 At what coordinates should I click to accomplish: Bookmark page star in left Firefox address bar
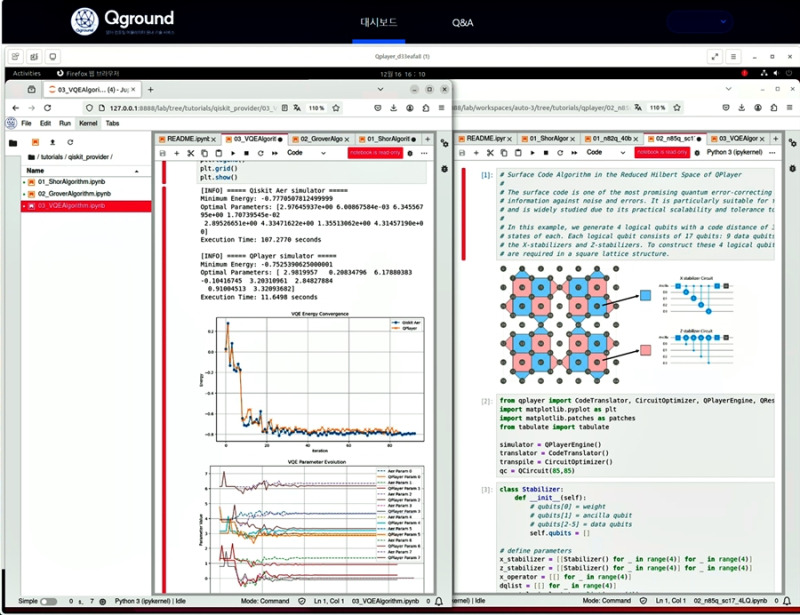pos(336,108)
